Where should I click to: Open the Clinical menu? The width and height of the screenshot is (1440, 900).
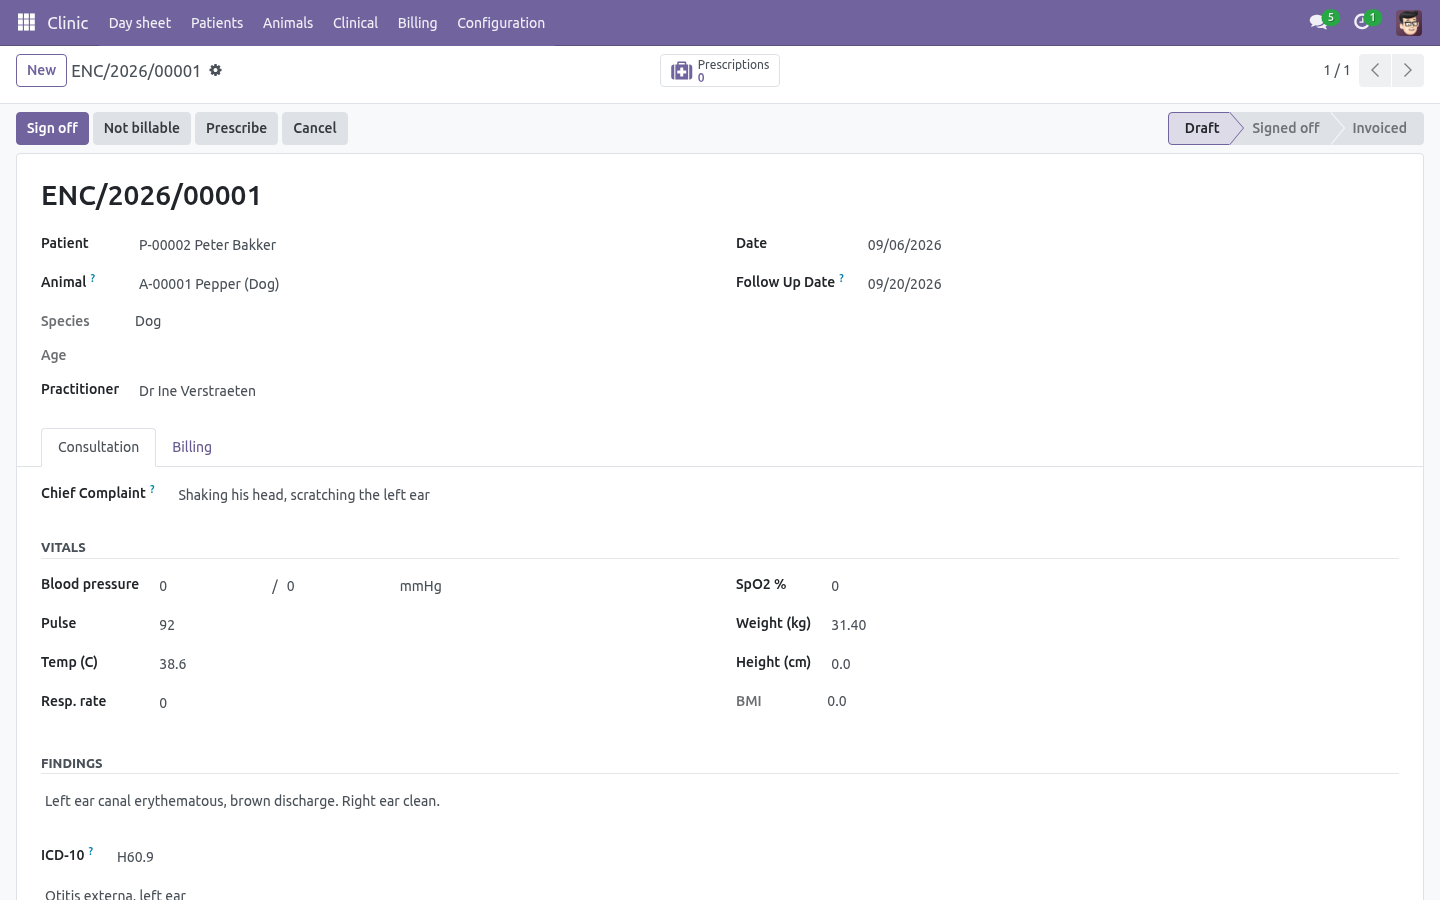pos(355,23)
